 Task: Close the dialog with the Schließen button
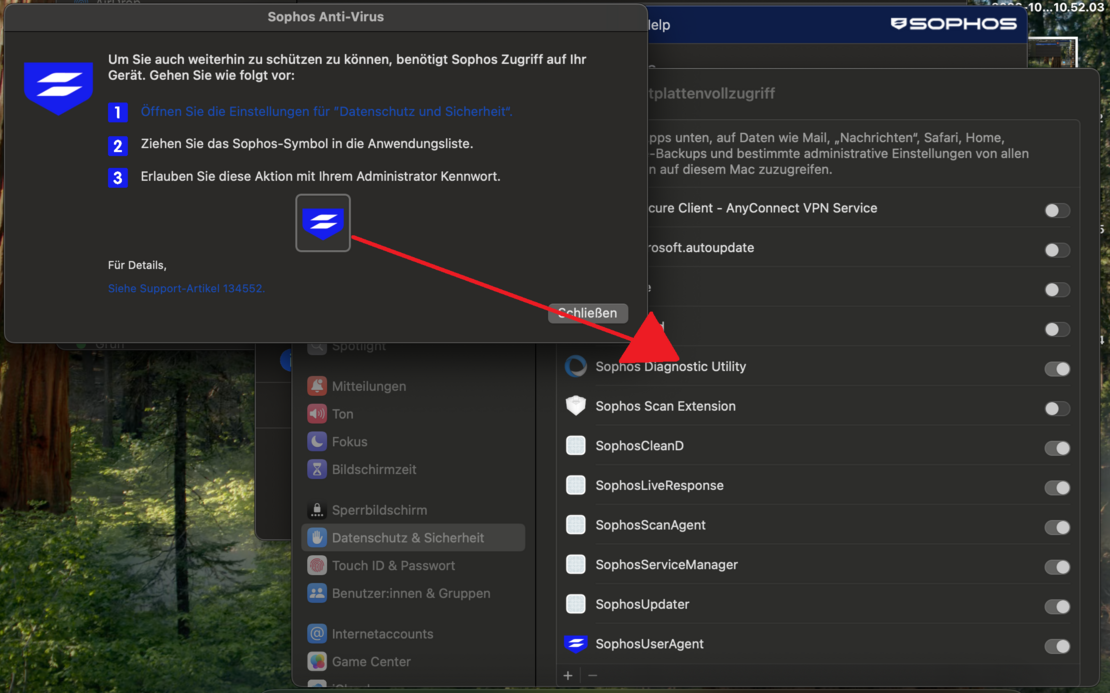(x=588, y=313)
